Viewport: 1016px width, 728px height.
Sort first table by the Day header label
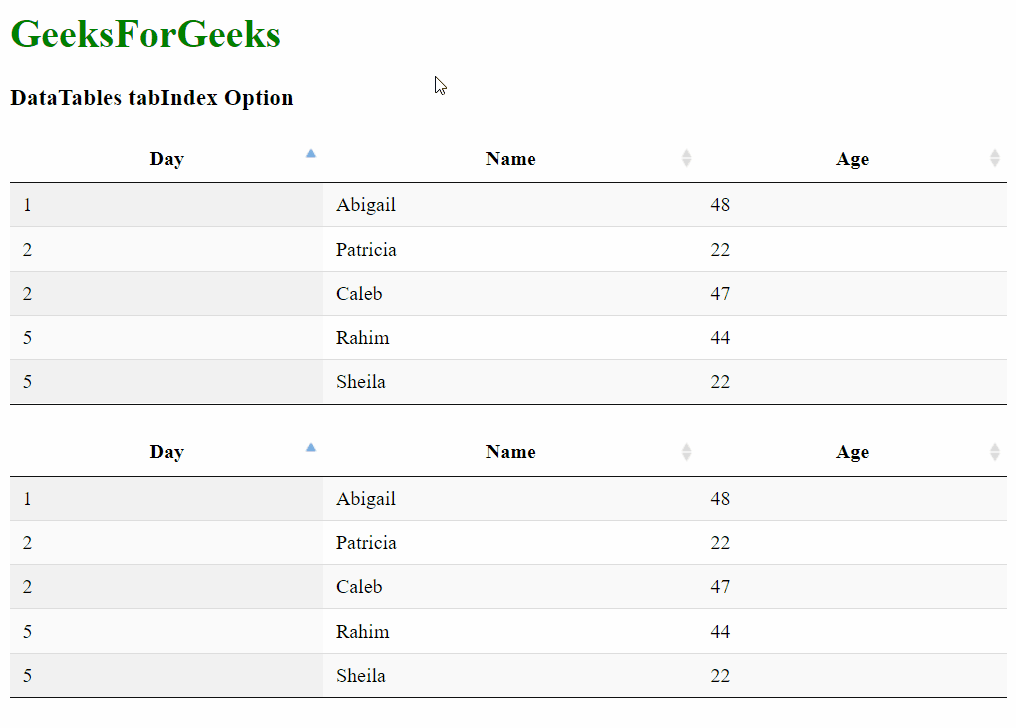(167, 159)
